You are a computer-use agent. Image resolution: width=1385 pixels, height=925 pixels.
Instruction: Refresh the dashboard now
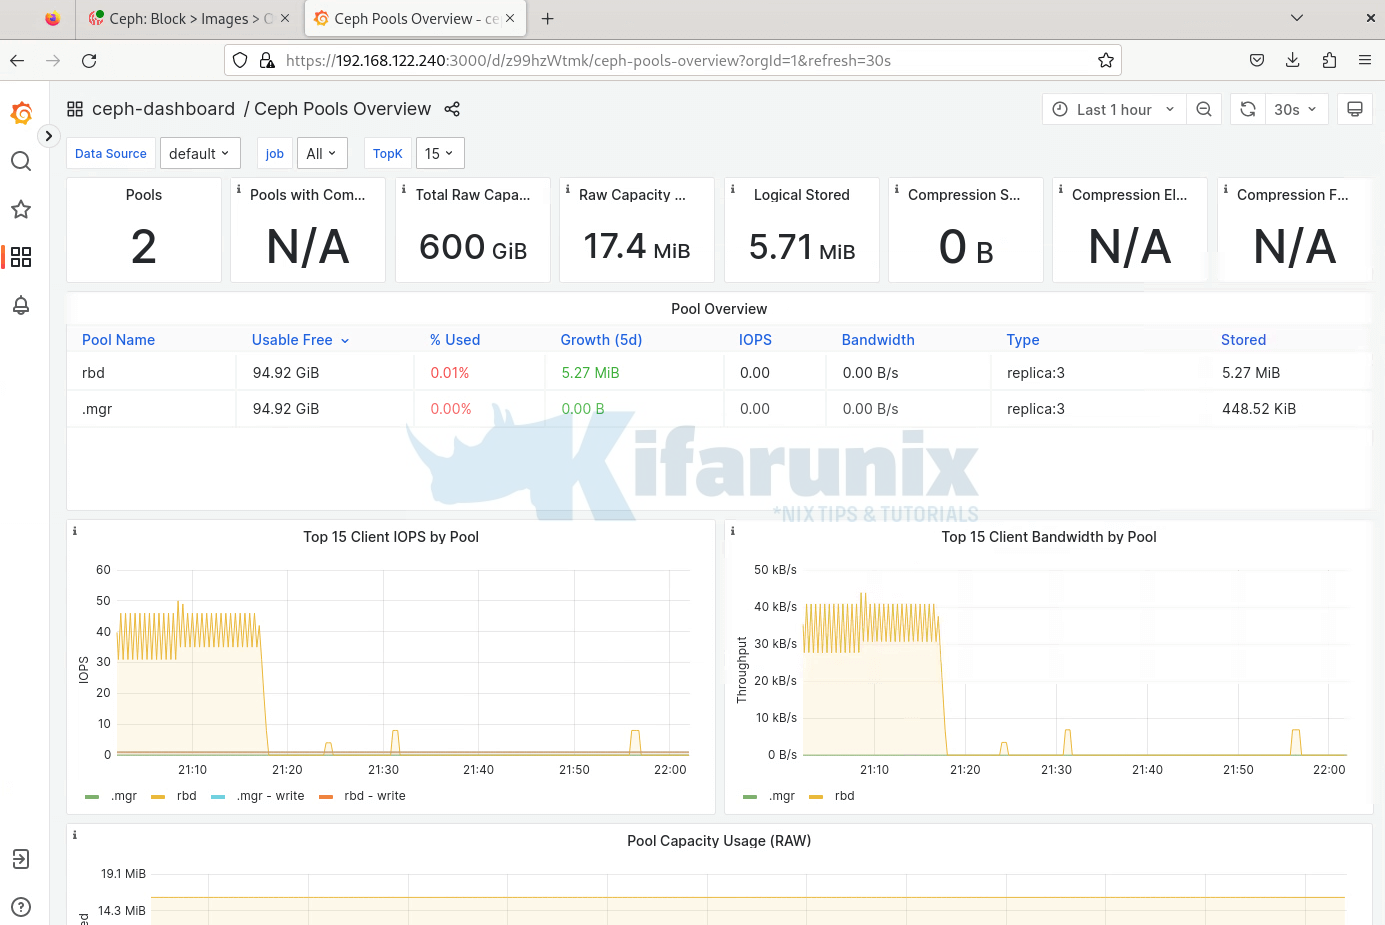pos(1248,109)
